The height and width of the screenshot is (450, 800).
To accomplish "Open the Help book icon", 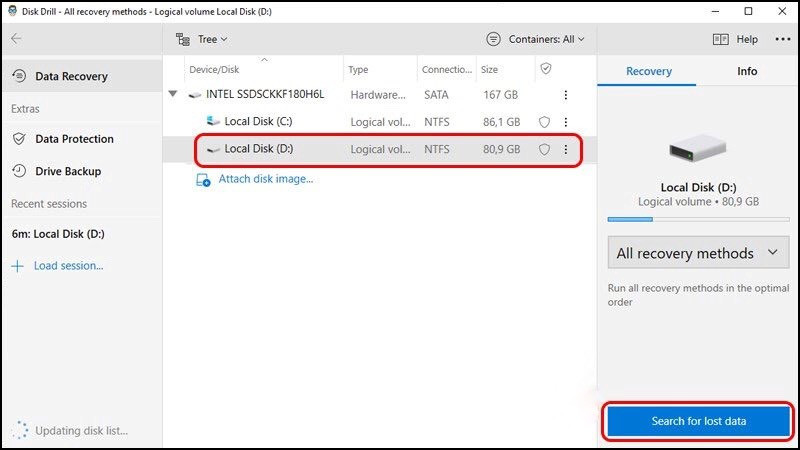I will (720, 39).
